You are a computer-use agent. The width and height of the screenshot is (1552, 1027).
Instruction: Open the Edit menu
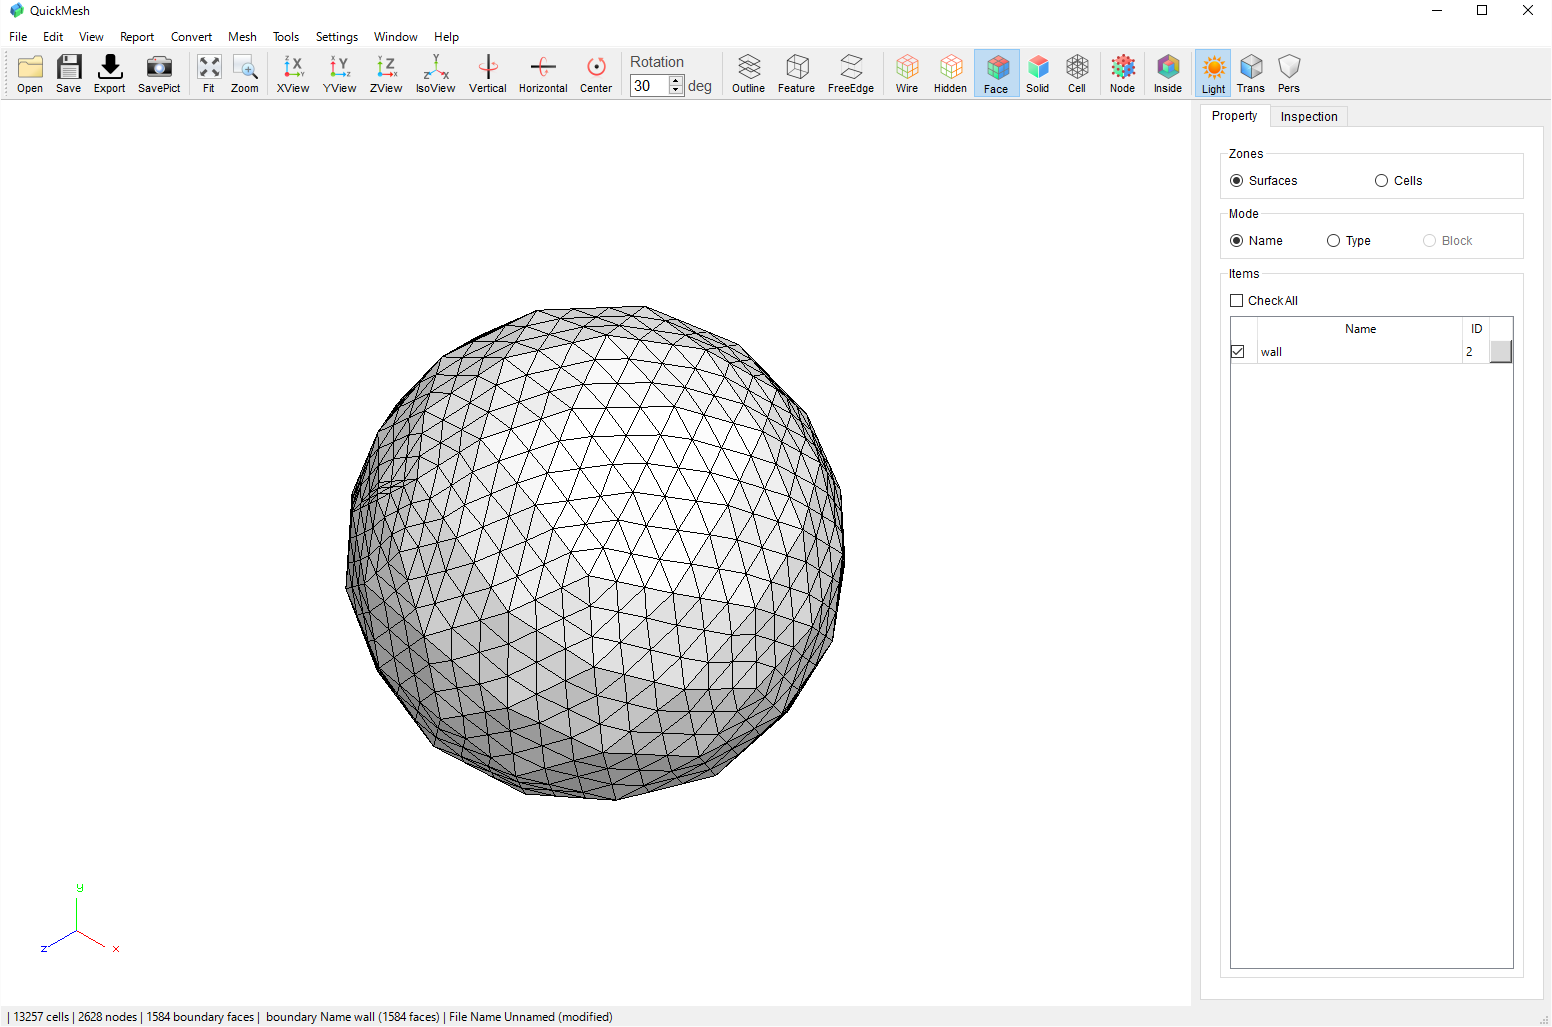[x=53, y=37]
